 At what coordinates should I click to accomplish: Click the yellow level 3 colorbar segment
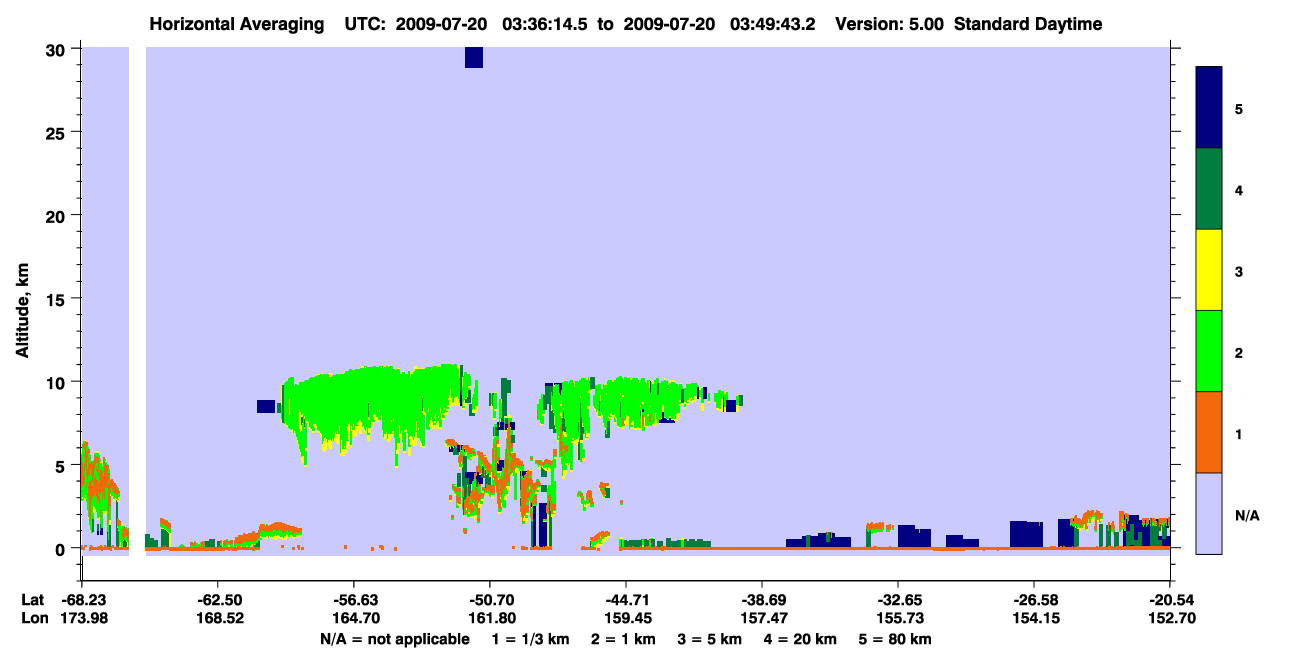coord(1209,270)
